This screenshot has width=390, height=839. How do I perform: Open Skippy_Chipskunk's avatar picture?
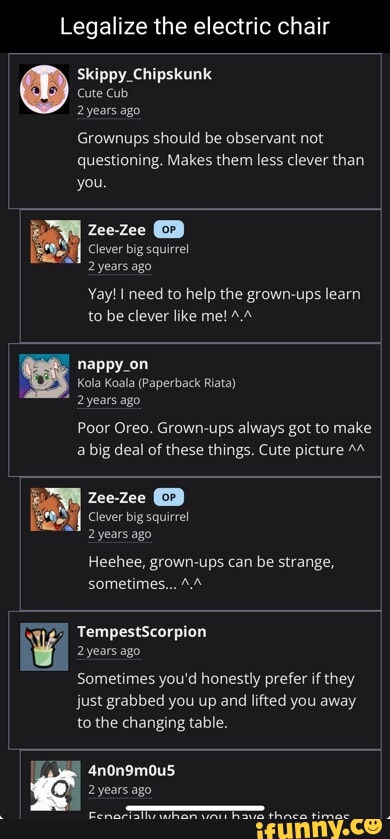[44, 89]
